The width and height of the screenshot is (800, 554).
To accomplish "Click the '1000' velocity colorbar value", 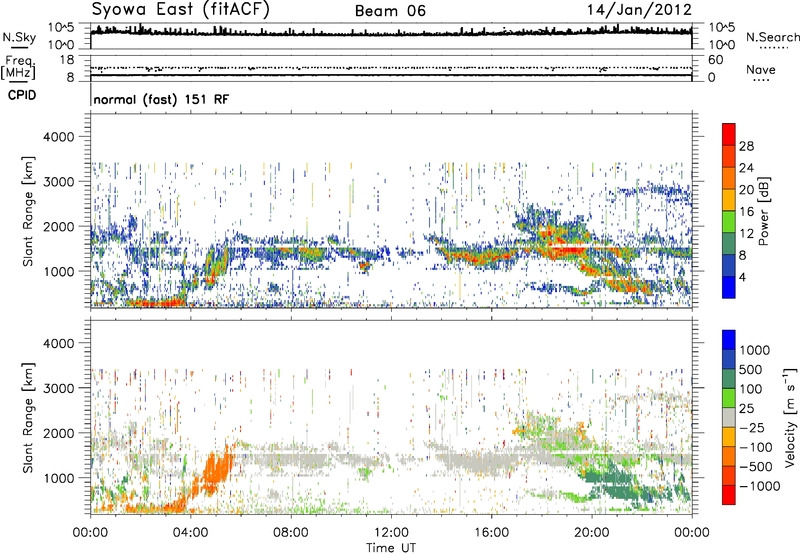I will 755,350.
